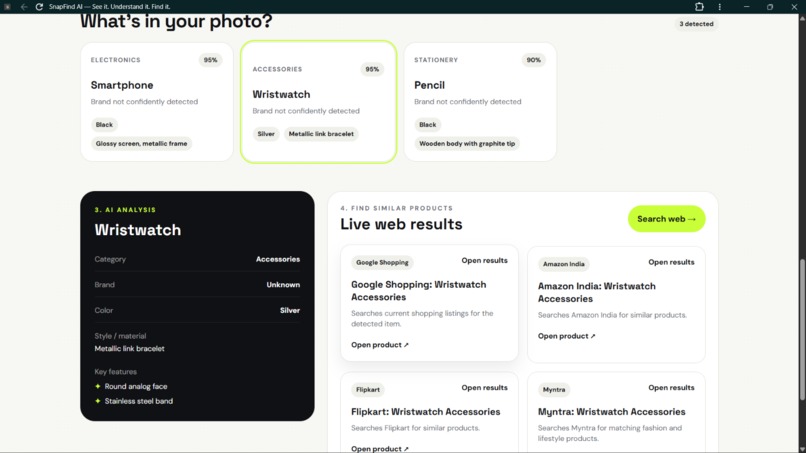Click 'Stainless steel band' key feature
Image resolution: width=806 pixels, height=453 pixels.
coord(139,402)
